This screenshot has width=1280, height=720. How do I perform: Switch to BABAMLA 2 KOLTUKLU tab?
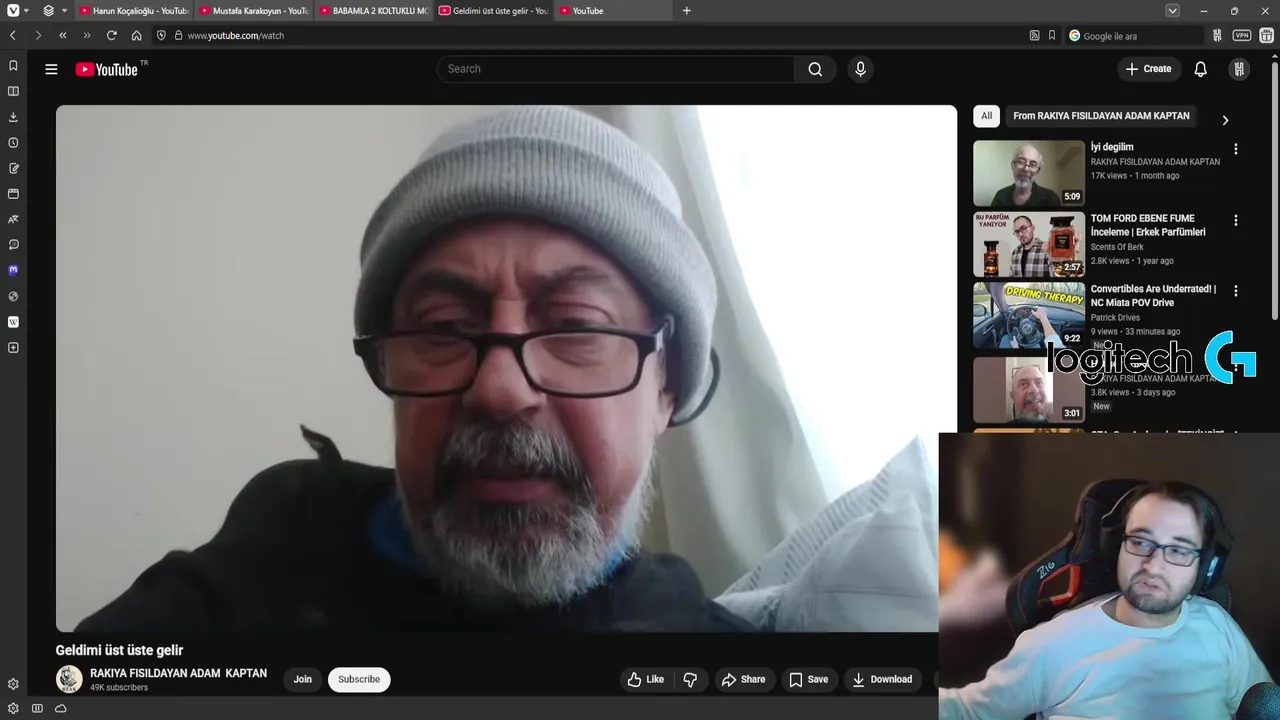point(373,11)
